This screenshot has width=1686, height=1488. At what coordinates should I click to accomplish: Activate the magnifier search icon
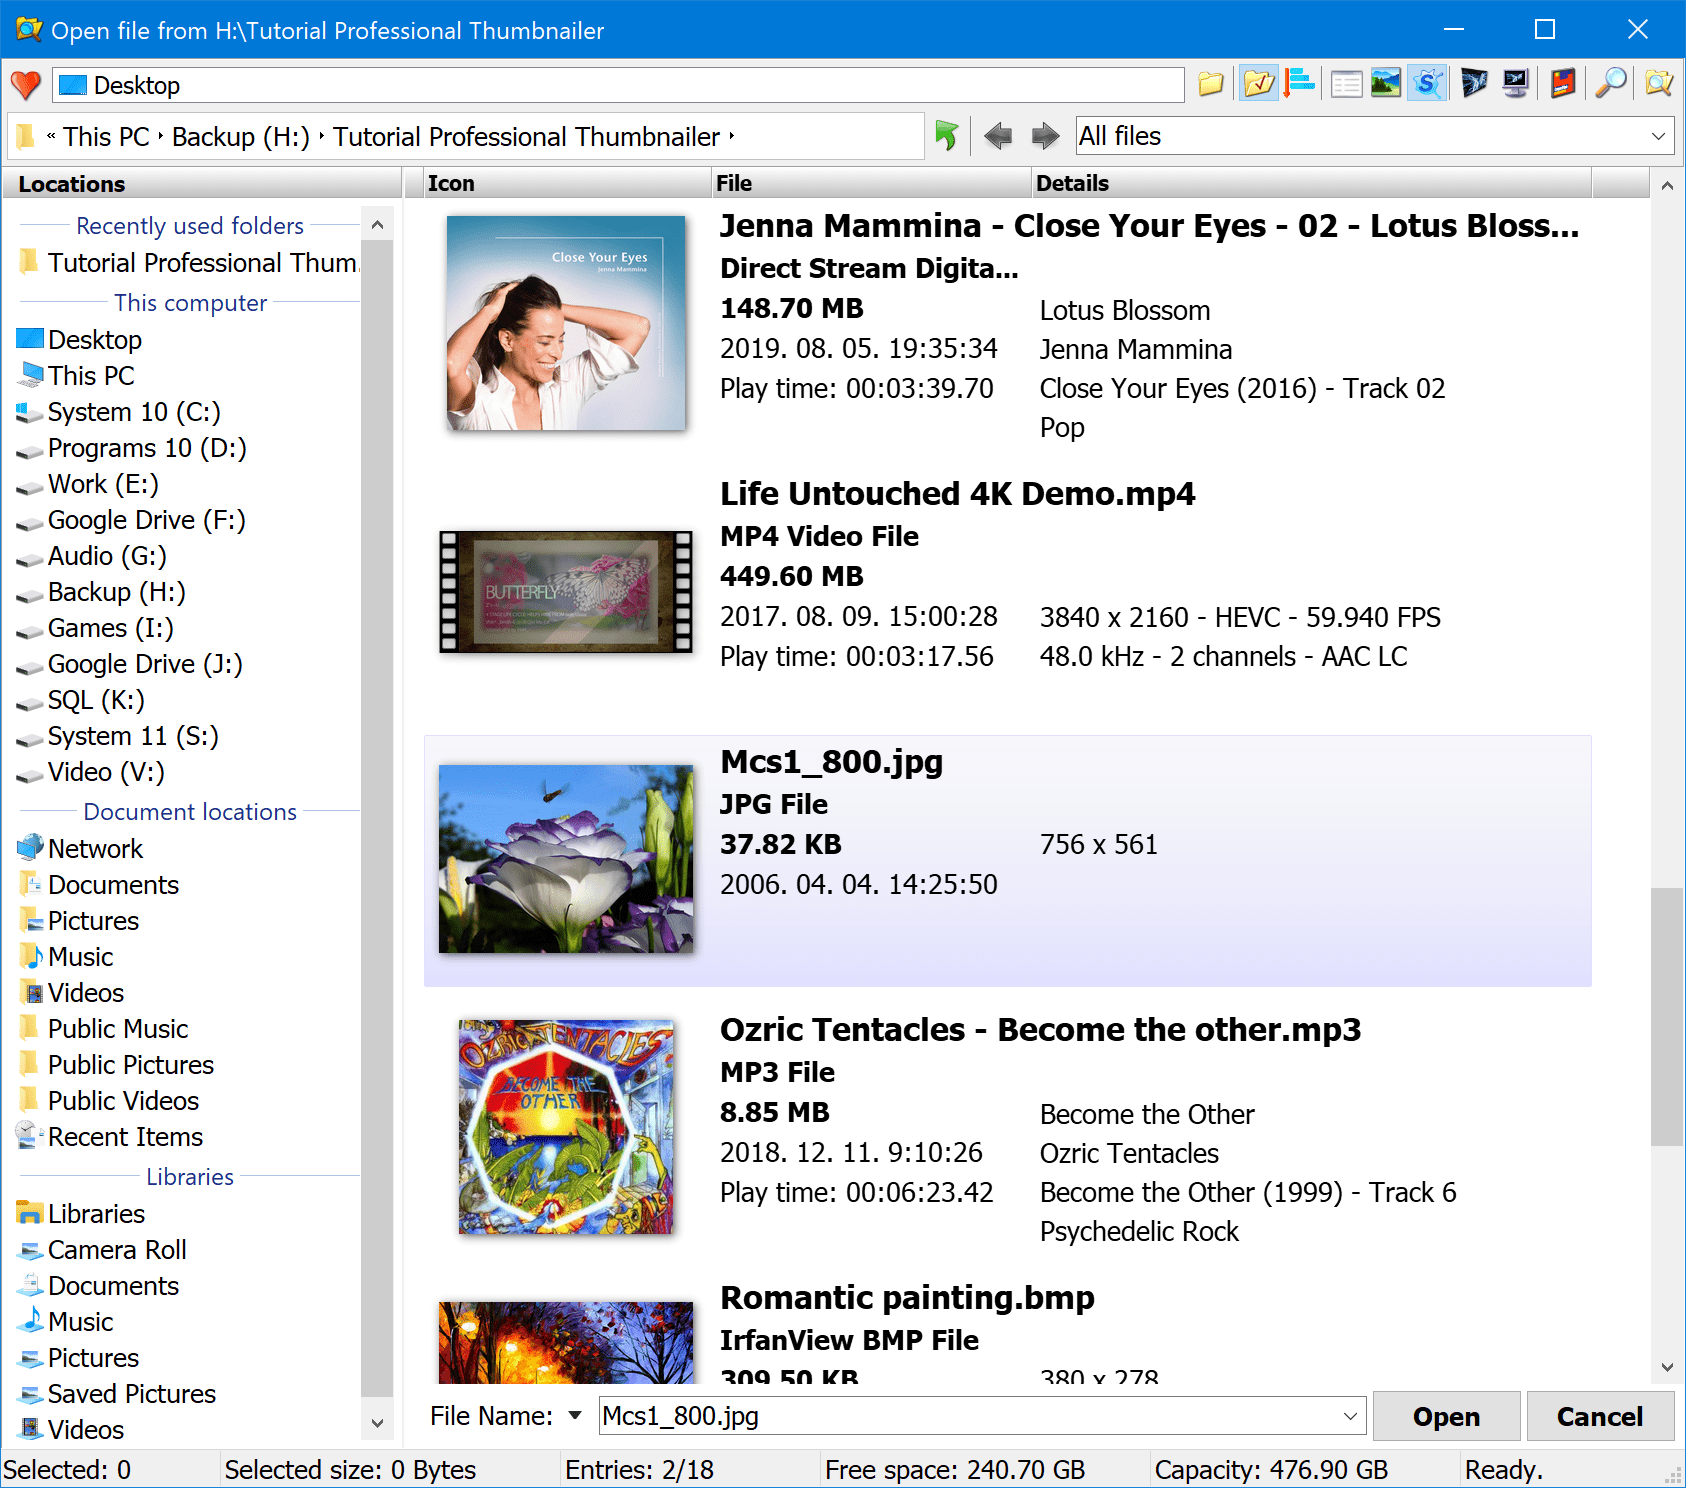pyautogui.click(x=1610, y=84)
